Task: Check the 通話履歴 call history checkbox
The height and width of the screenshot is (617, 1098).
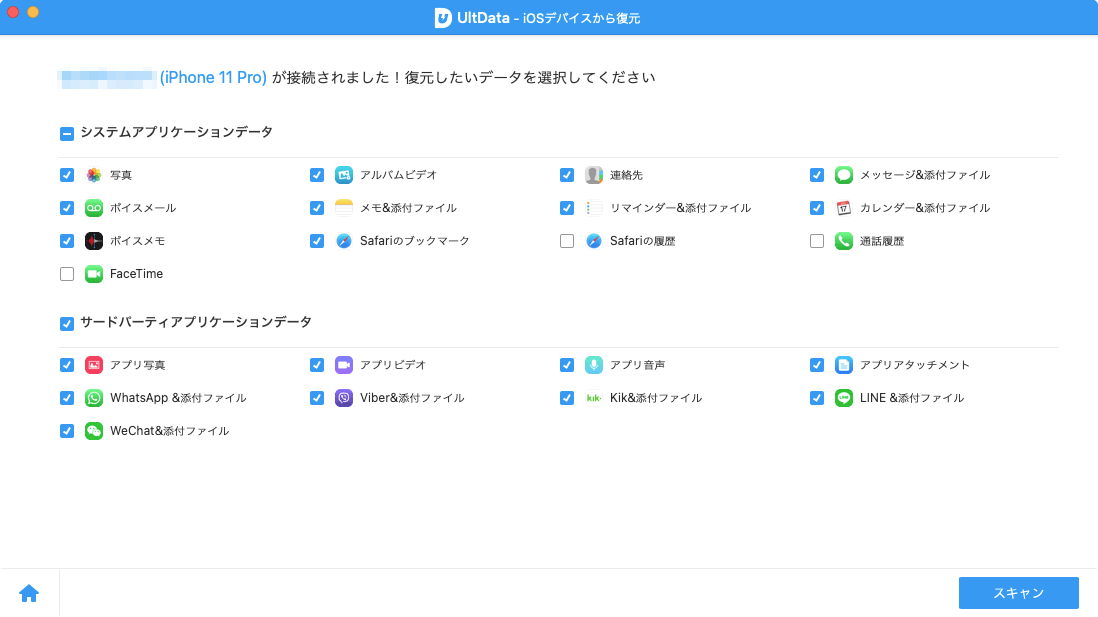Action: click(x=817, y=241)
